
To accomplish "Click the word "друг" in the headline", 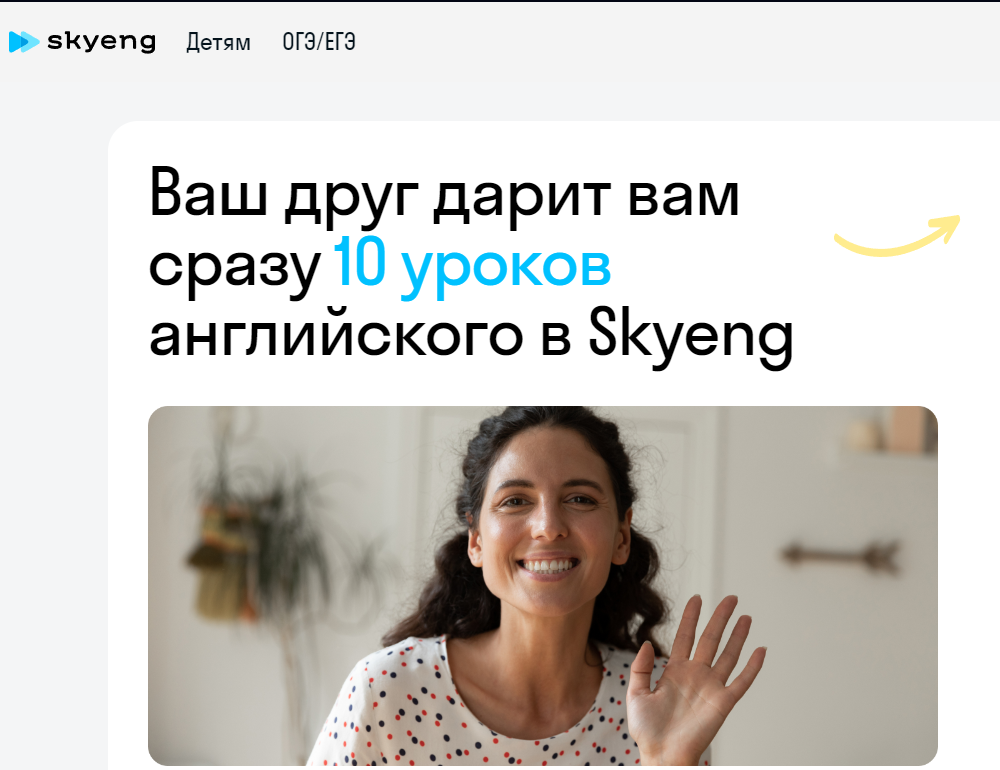I will click(351, 198).
